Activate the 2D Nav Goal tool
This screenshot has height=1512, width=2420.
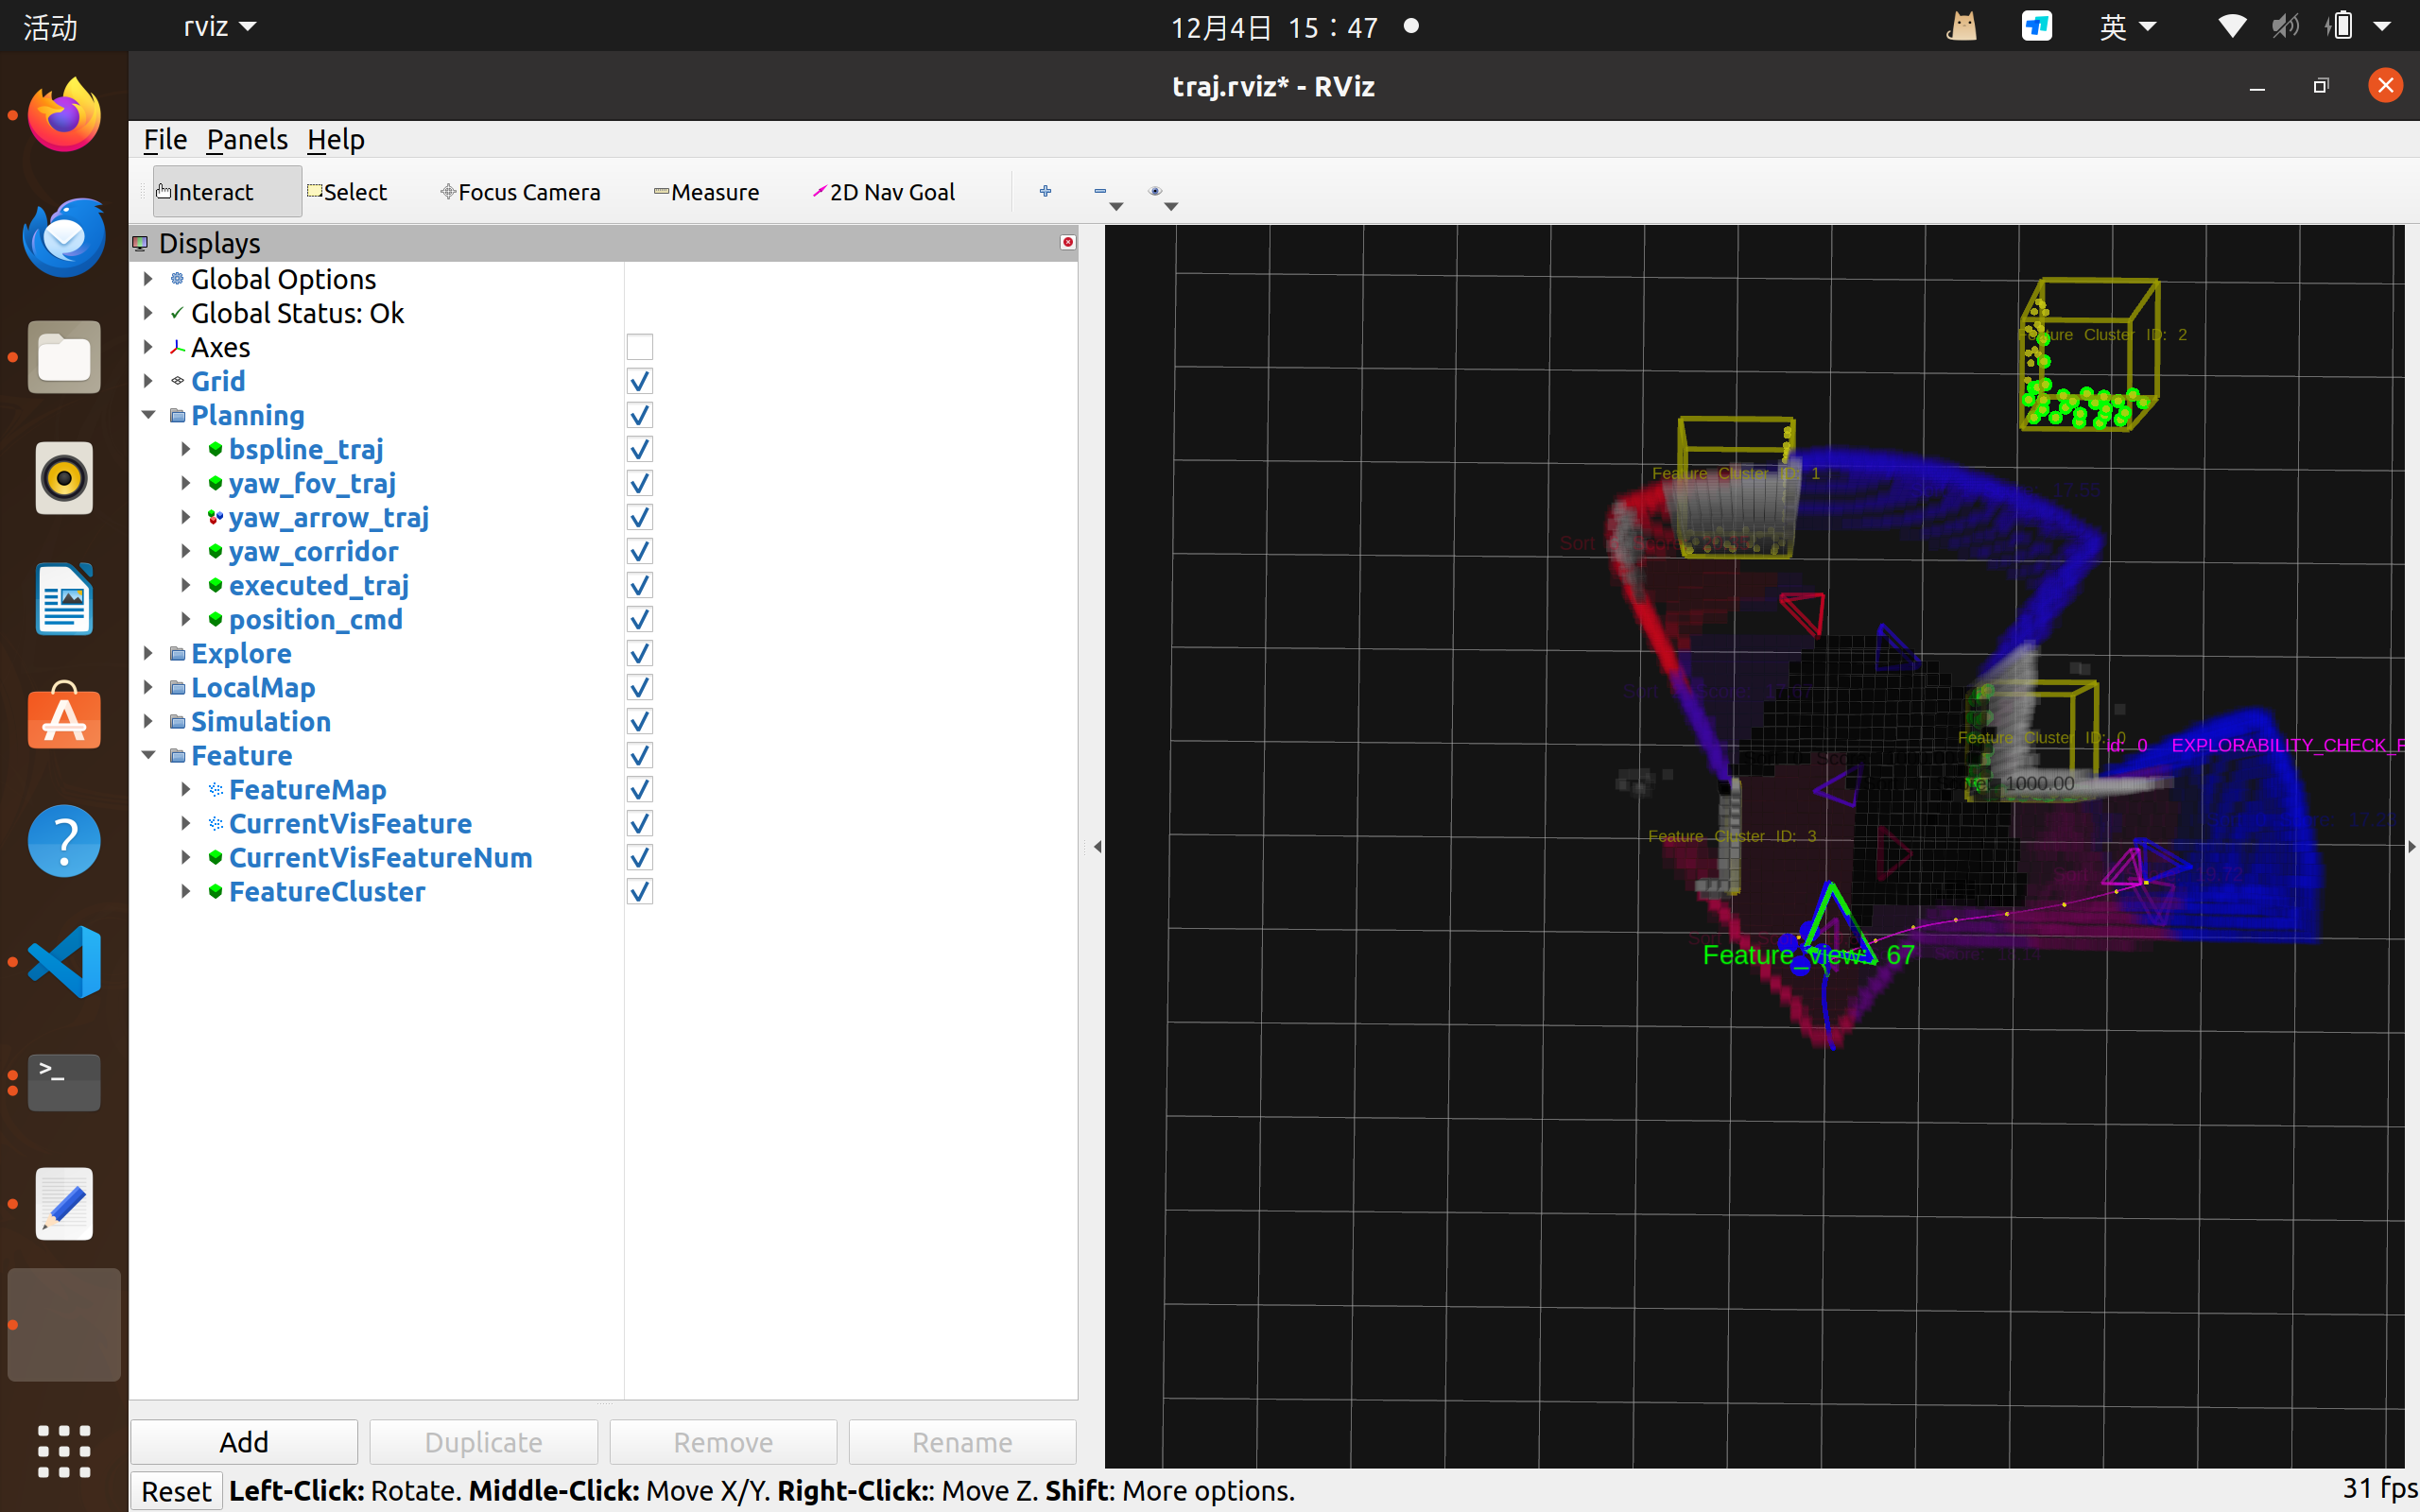tap(884, 191)
